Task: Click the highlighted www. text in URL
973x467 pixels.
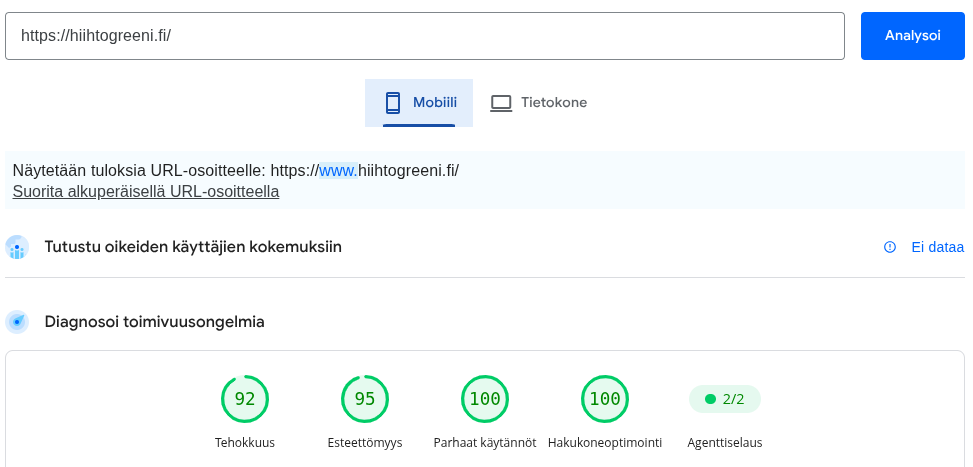Action: [338, 171]
